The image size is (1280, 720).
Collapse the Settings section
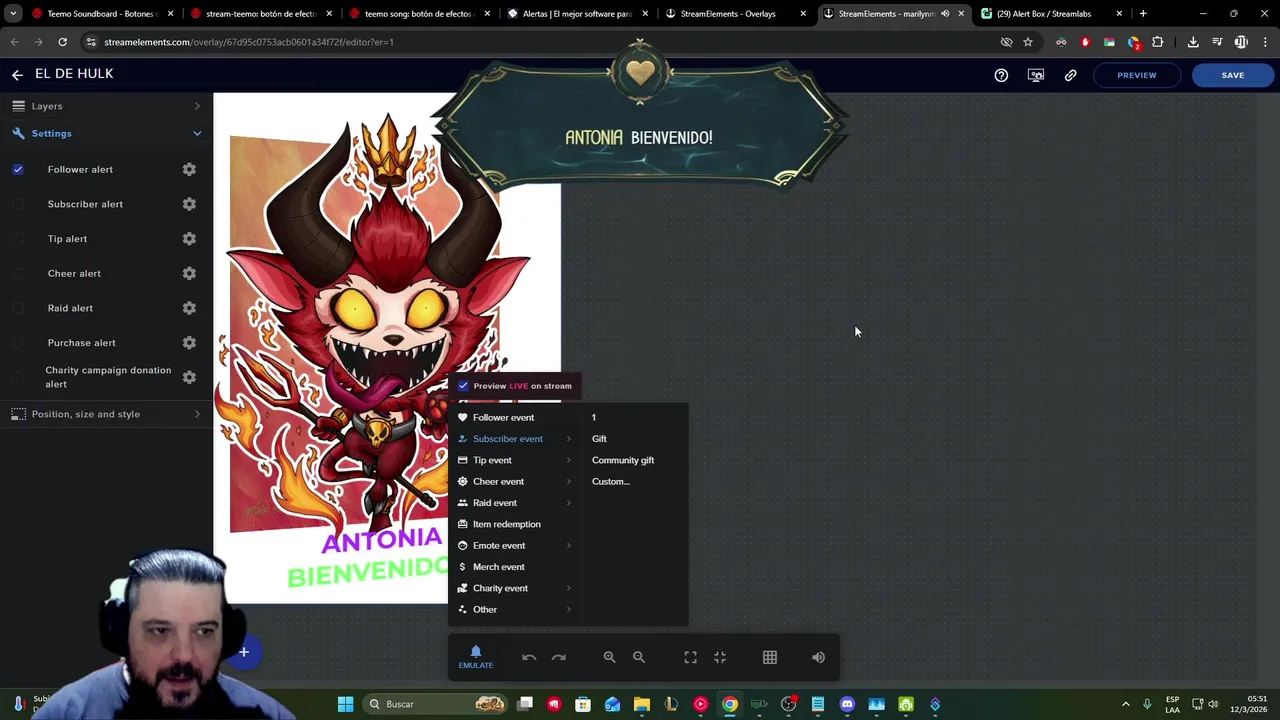click(106, 133)
